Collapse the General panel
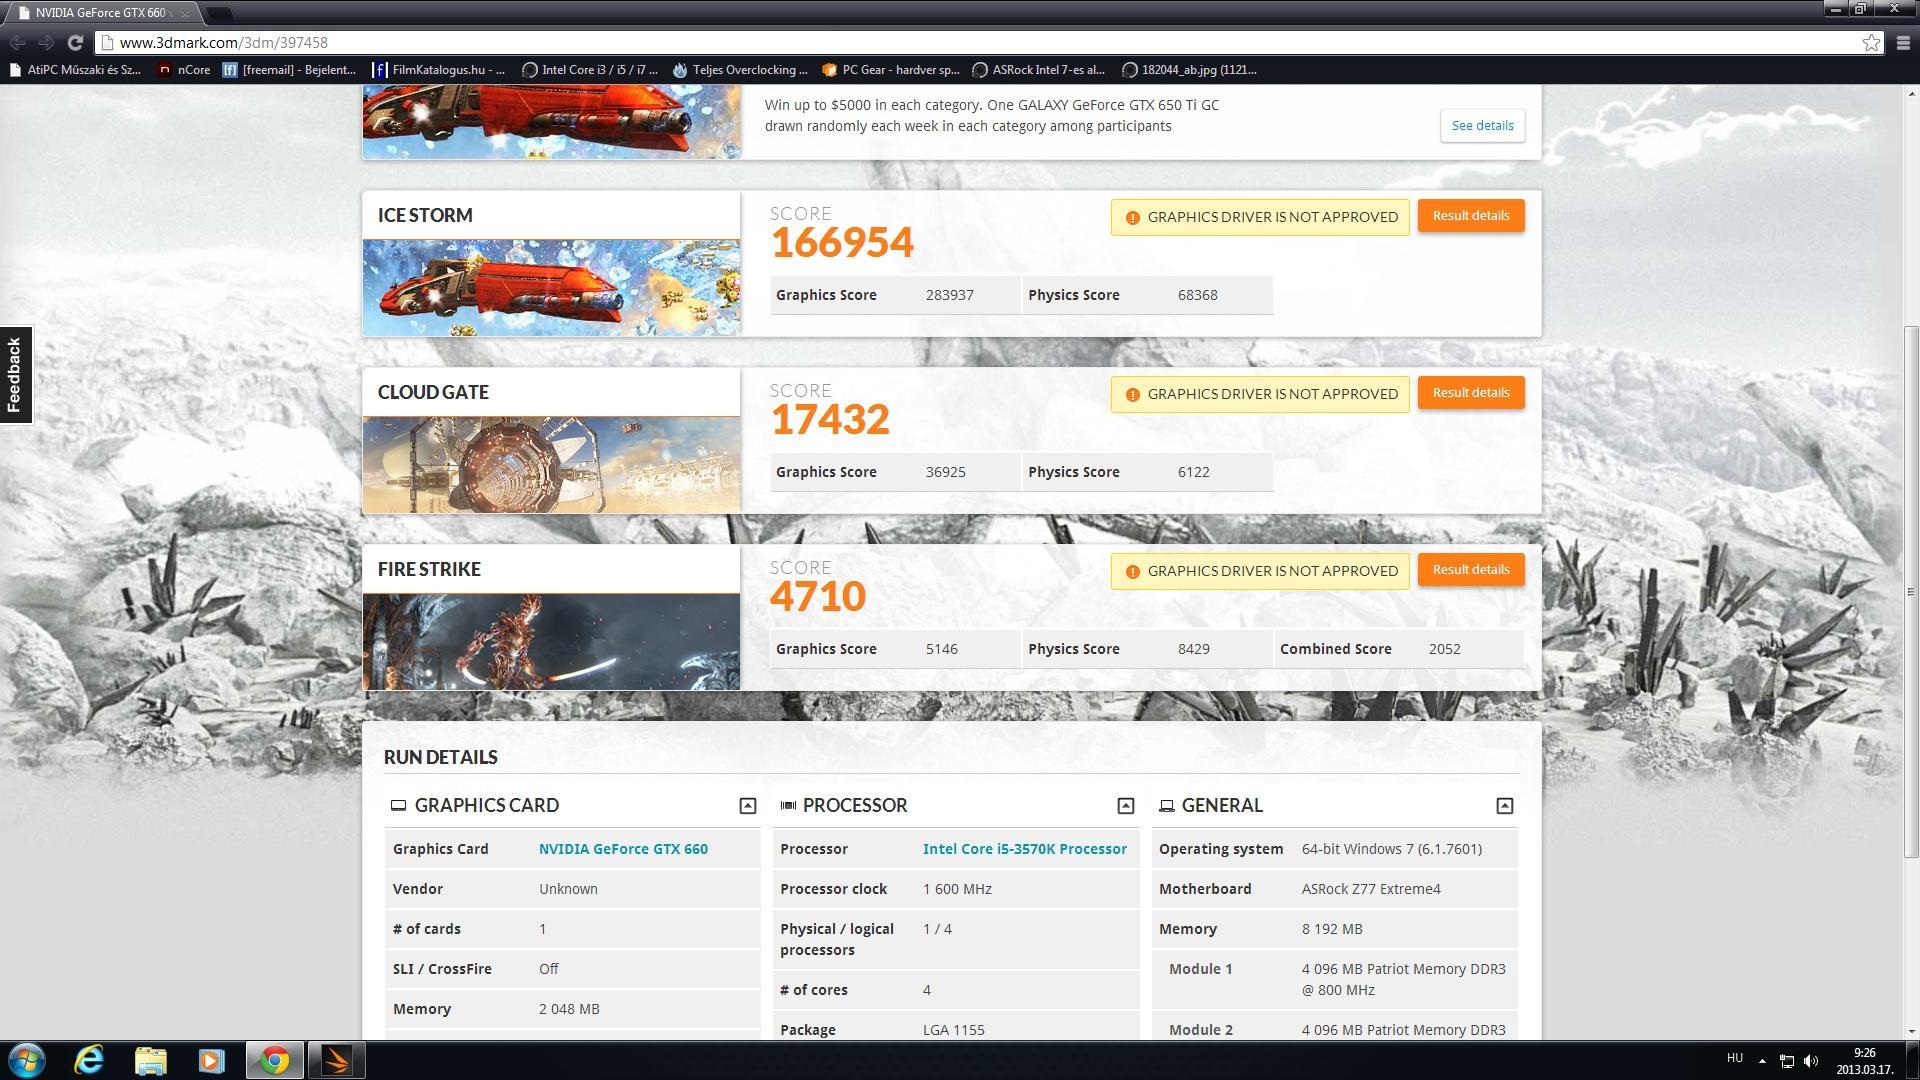Viewport: 1920px width, 1080px height. coord(1504,806)
